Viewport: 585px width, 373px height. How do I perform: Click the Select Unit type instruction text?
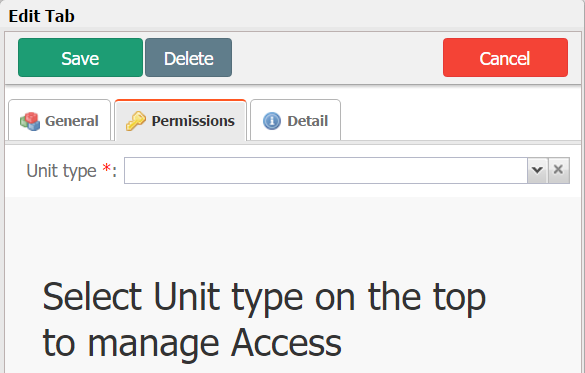click(x=264, y=298)
